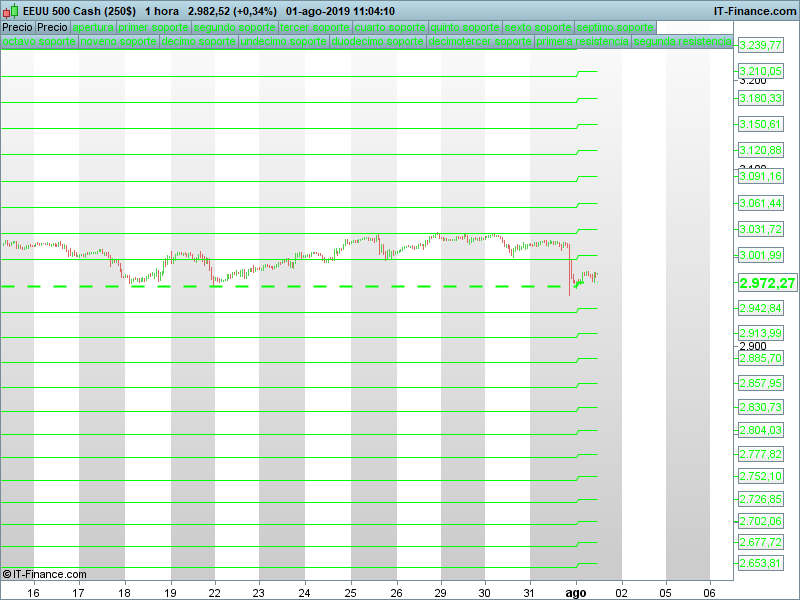Select the 'primer soporte' indicator label
The height and width of the screenshot is (600, 800).
[x=154, y=28]
